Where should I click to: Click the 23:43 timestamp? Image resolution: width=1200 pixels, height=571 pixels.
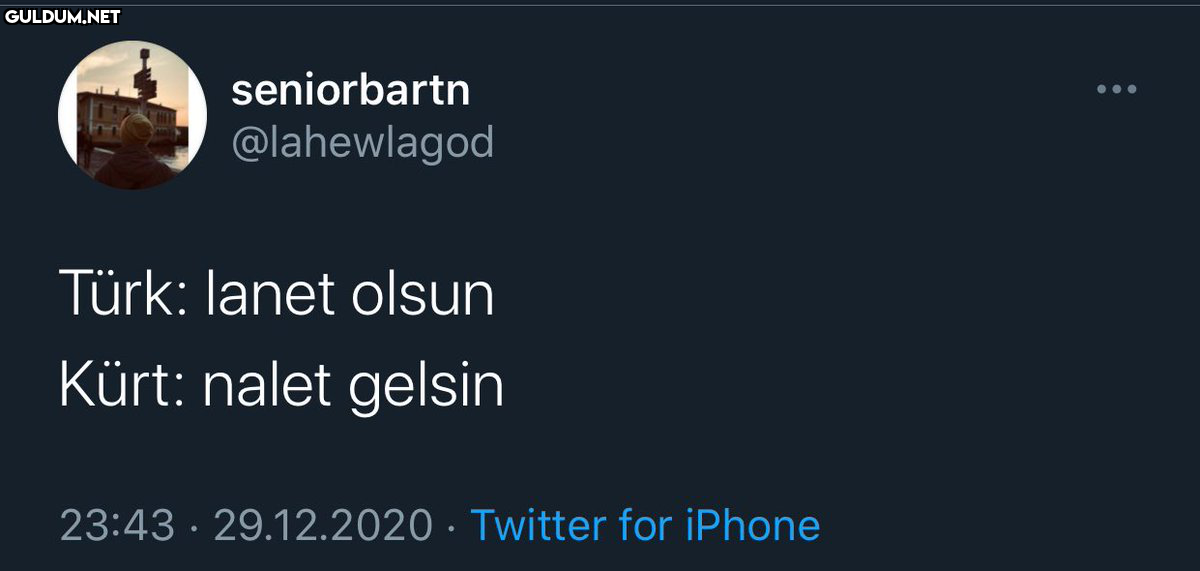point(117,526)
